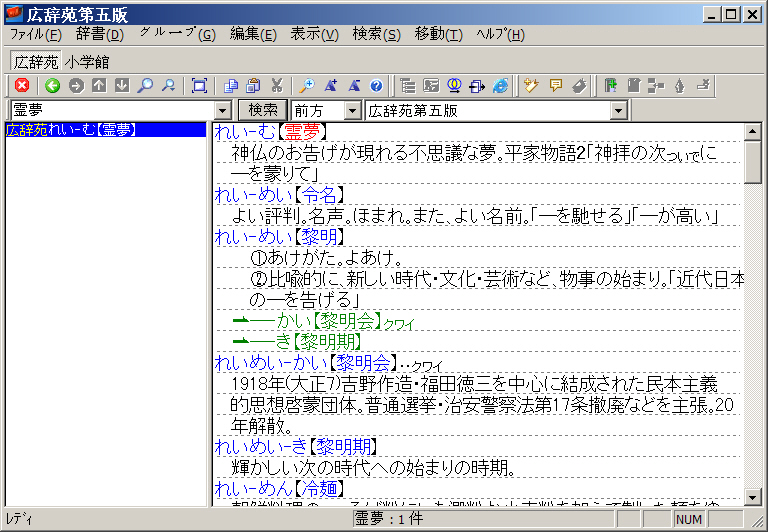The height and width of the screenshot is (532, 768).
Task: Jump to next entry with down-arrow icon
Action: point(122,86)
